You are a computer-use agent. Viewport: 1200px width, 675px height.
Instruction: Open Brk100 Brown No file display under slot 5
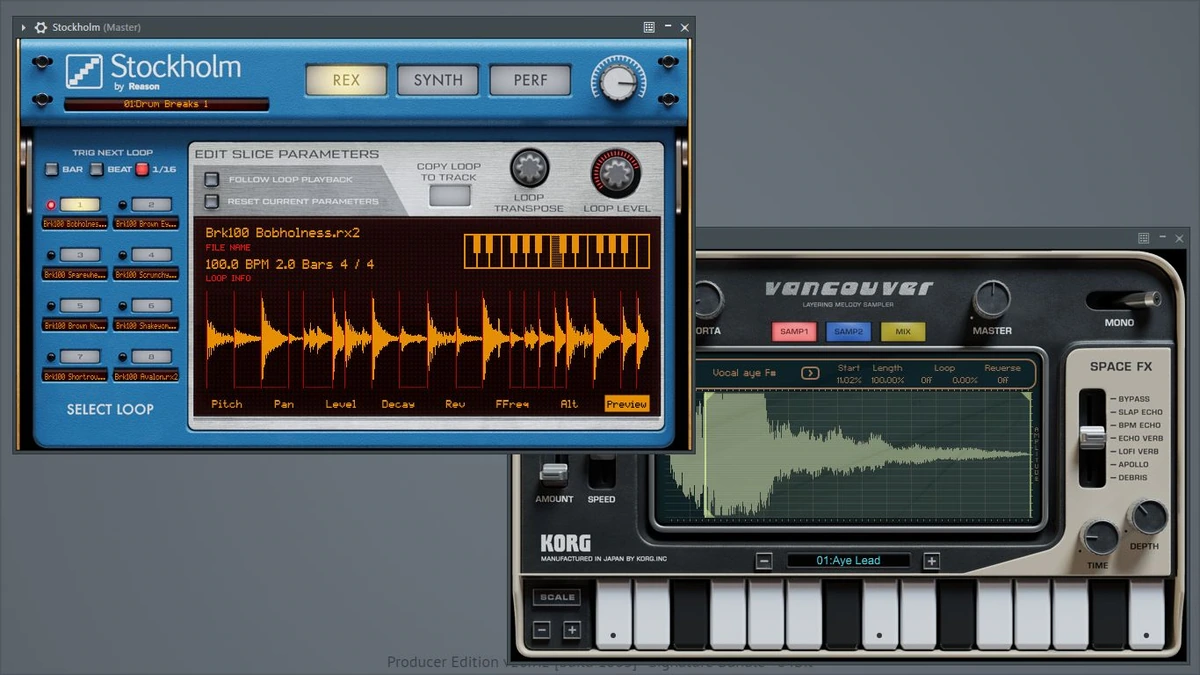point(75,325)
